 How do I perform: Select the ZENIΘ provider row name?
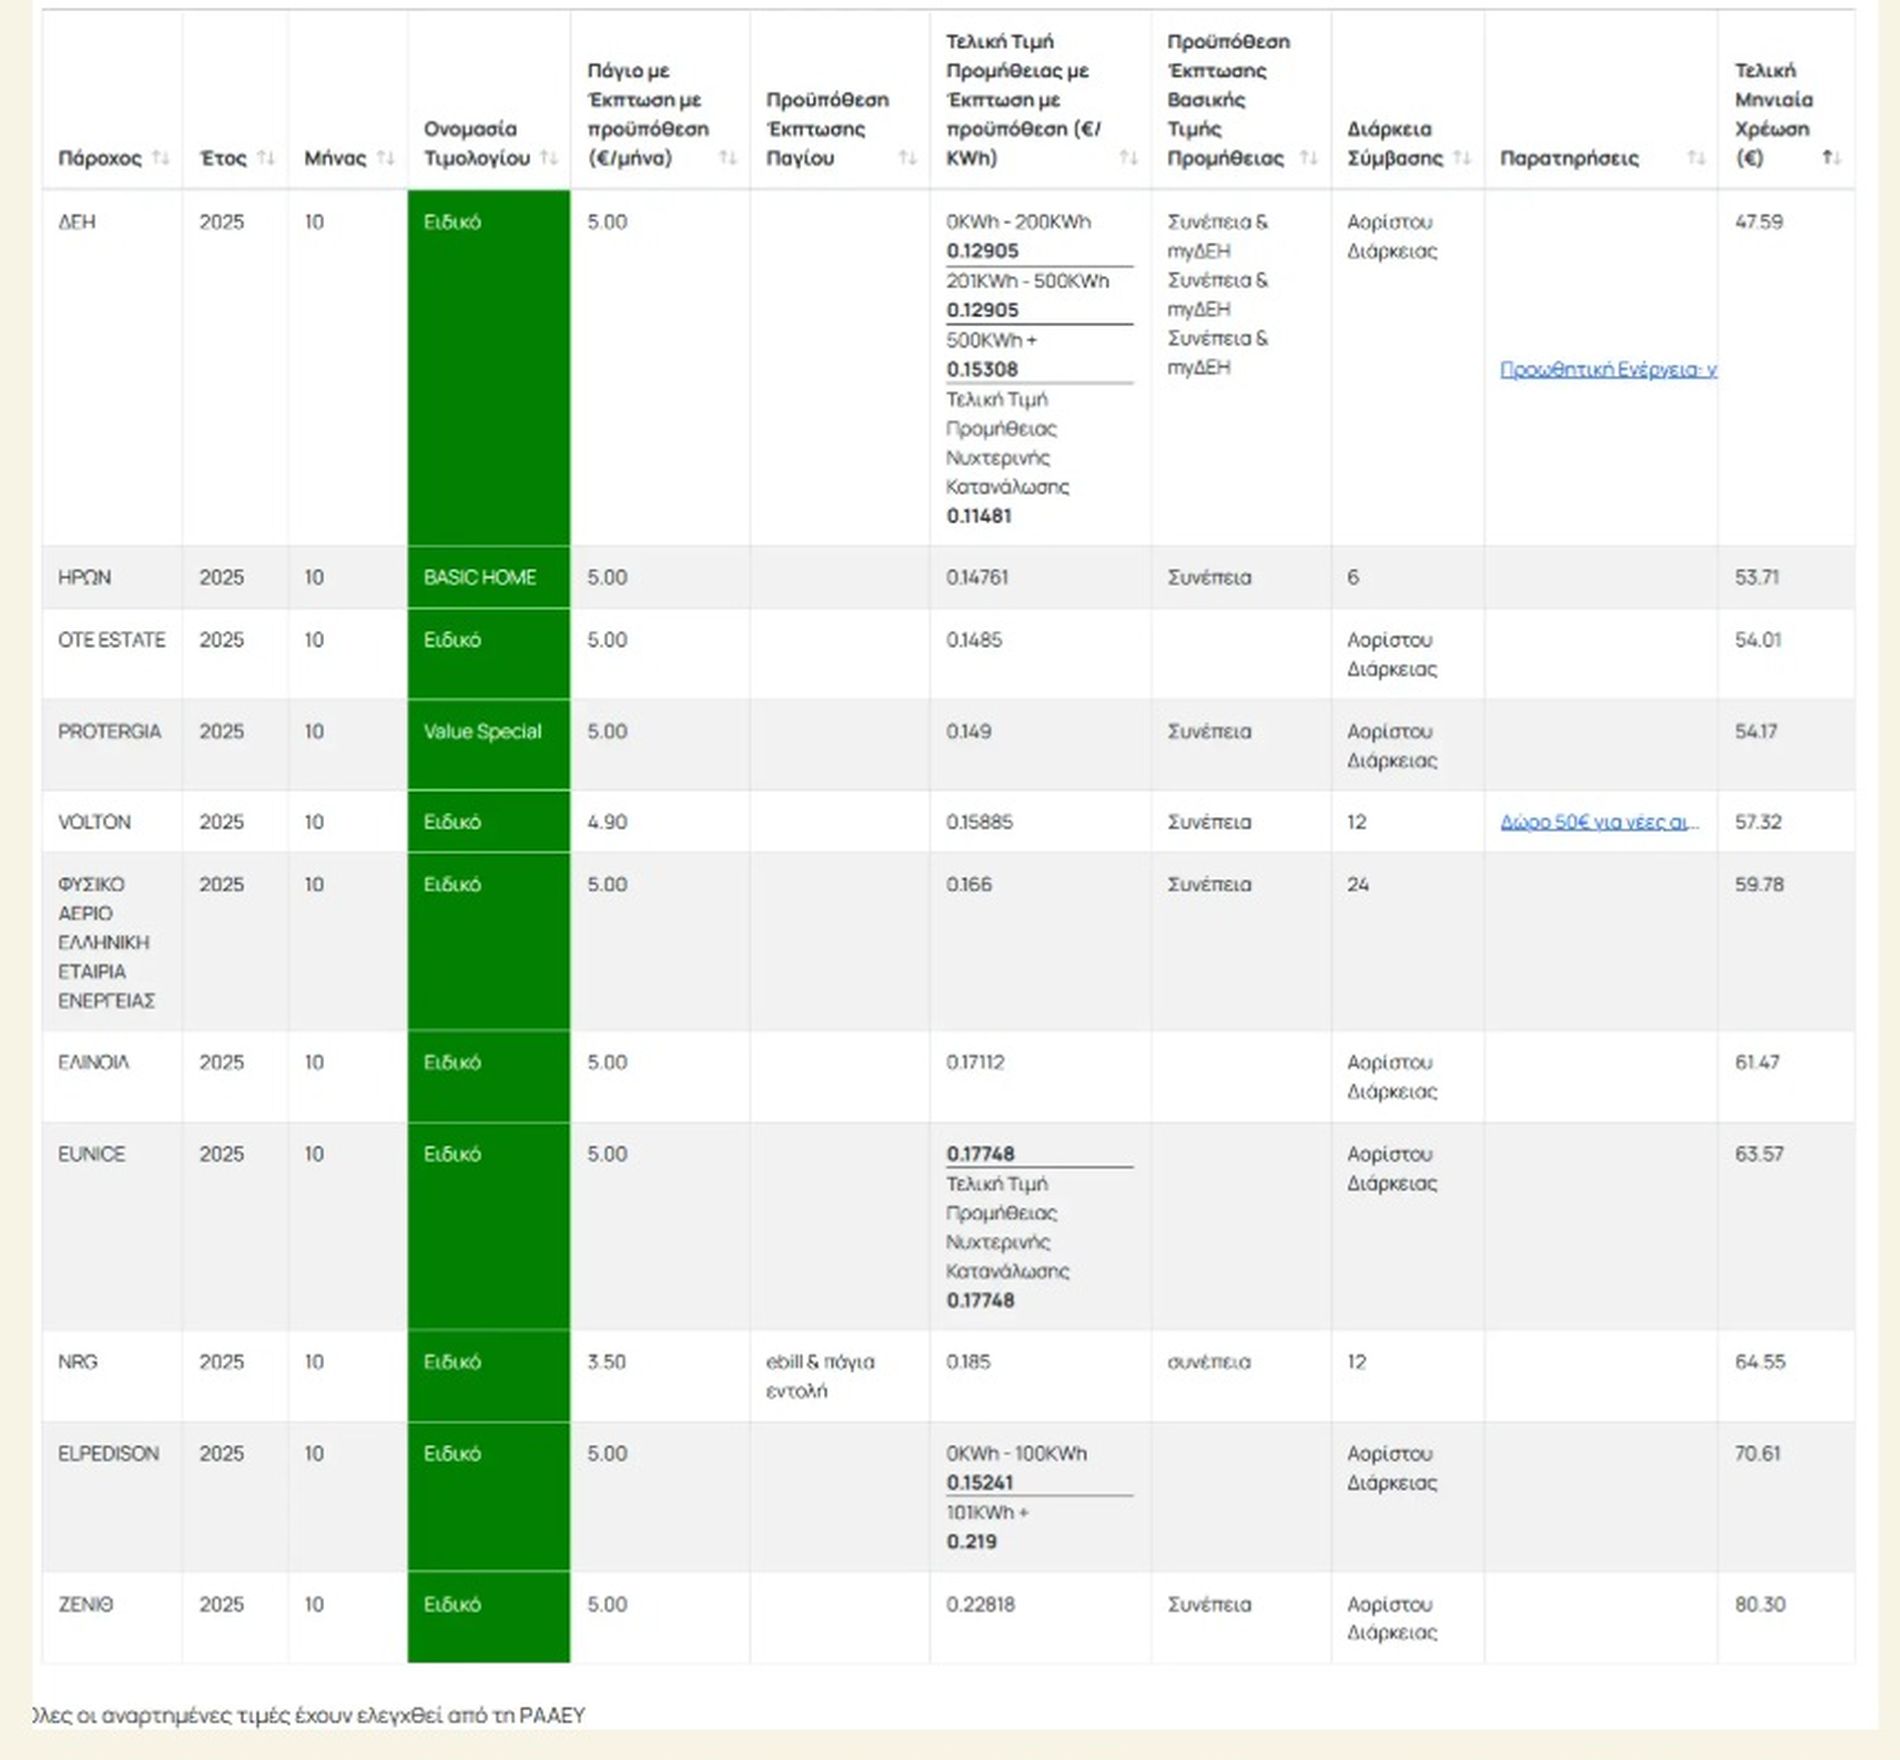86,1604
